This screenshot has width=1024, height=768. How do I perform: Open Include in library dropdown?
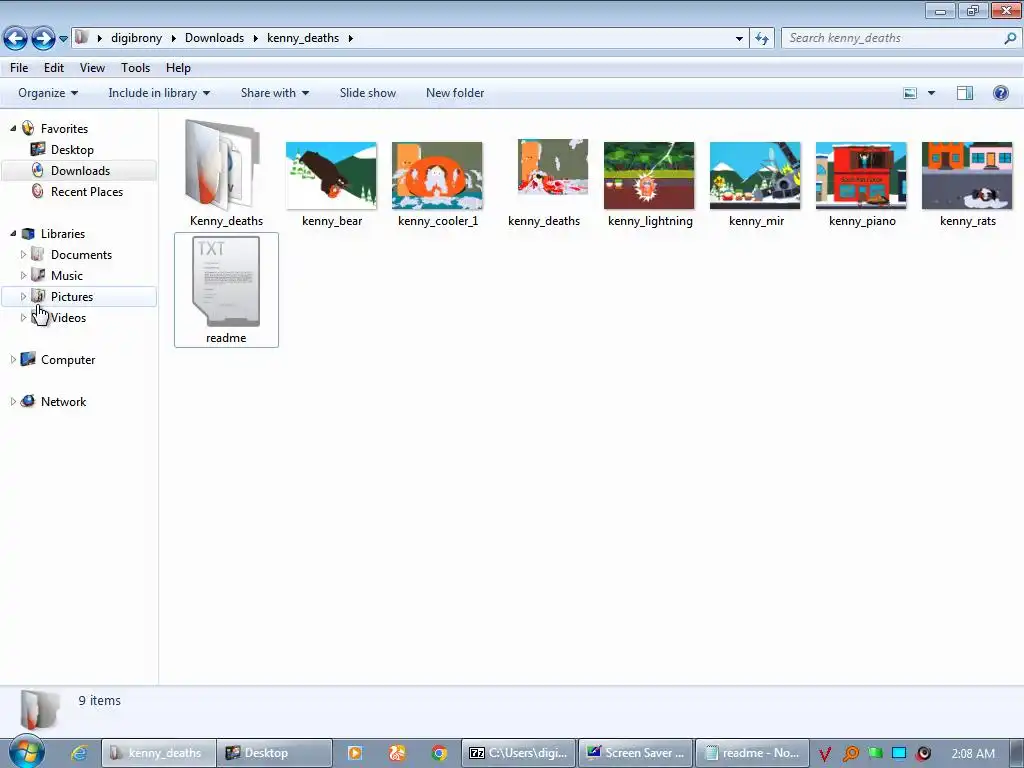(x=159, y=93)
